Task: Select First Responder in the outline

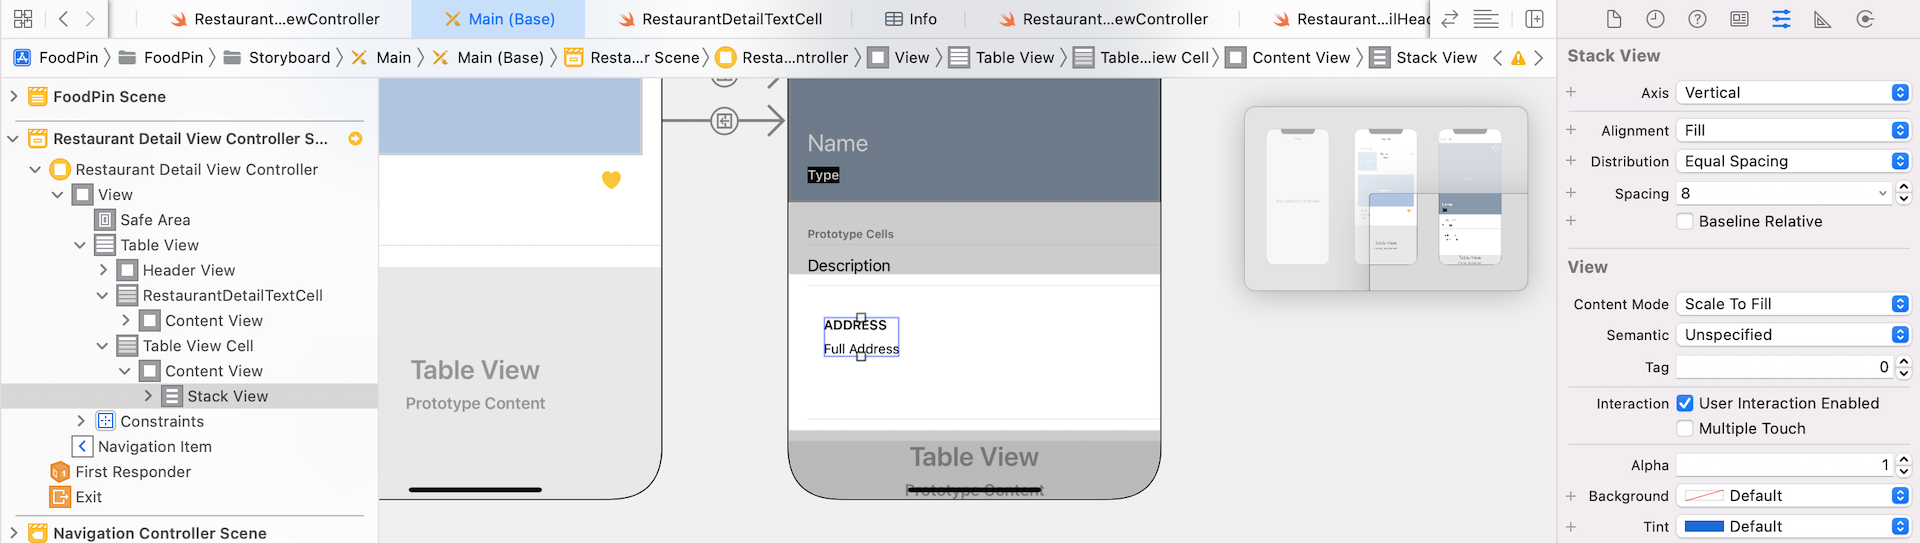Action: click(x=120, y=472)
